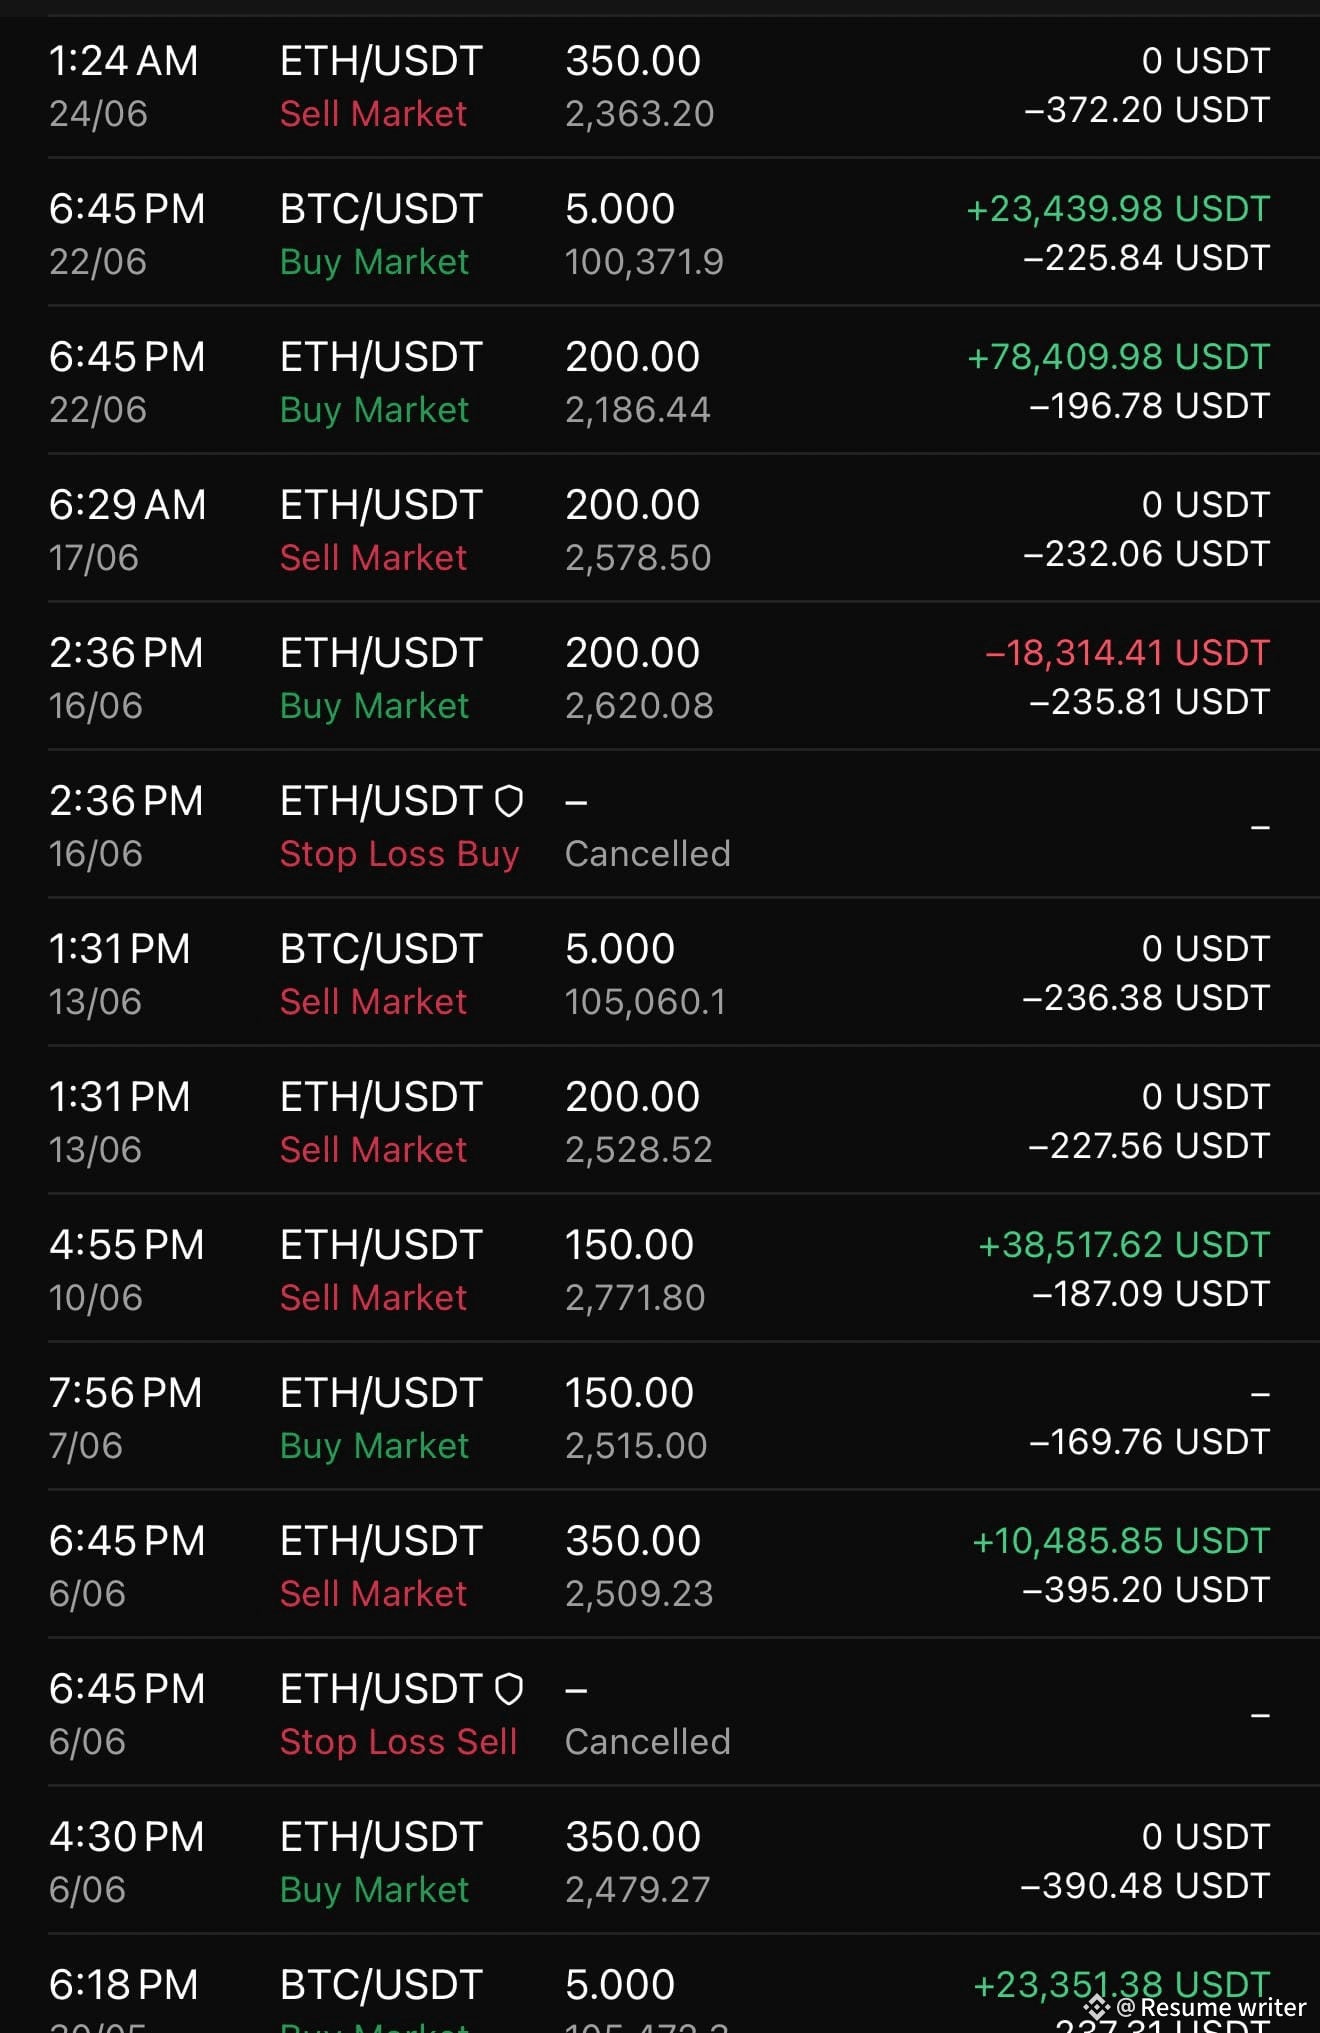This screenshot has width=1320, height=2033.
Task: Open the 6:29 AM ETH/USDT sell on 17/06
Action: 660,528
